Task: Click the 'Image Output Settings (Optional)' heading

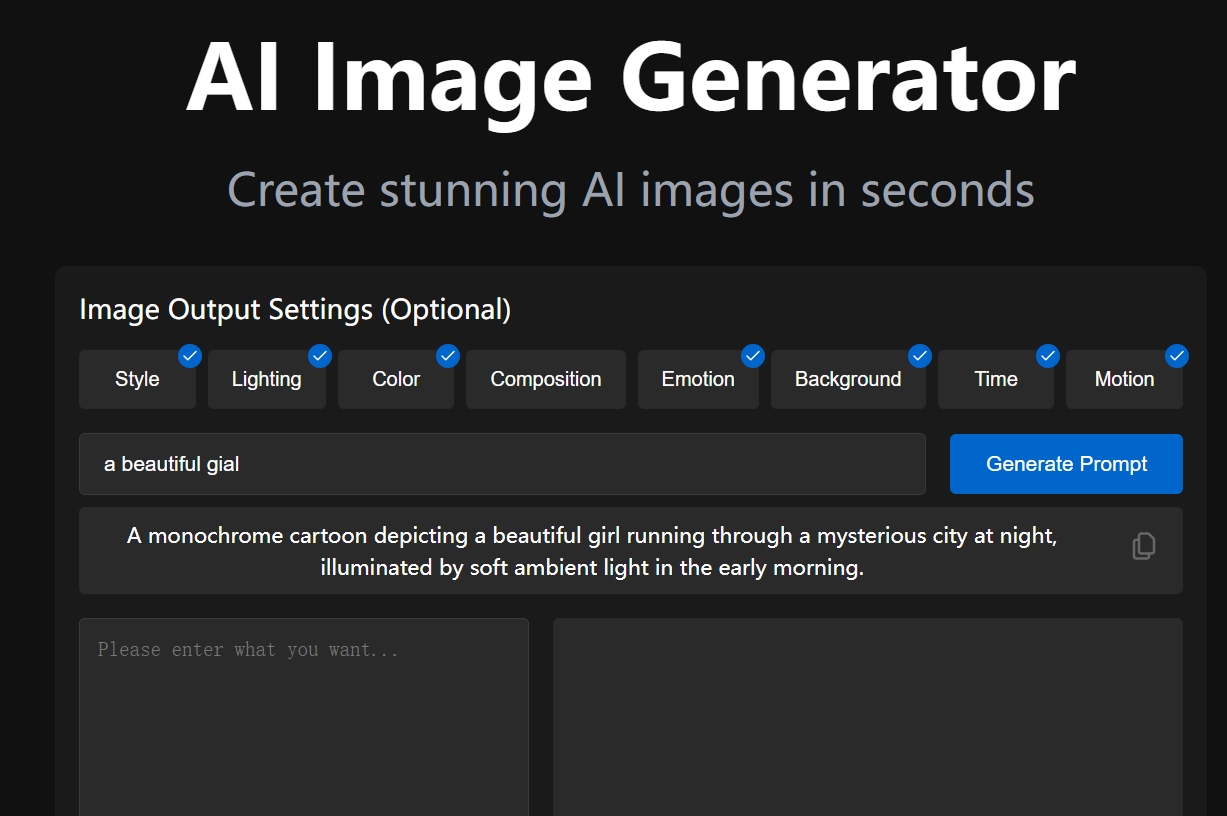Action: coord(295,310)
